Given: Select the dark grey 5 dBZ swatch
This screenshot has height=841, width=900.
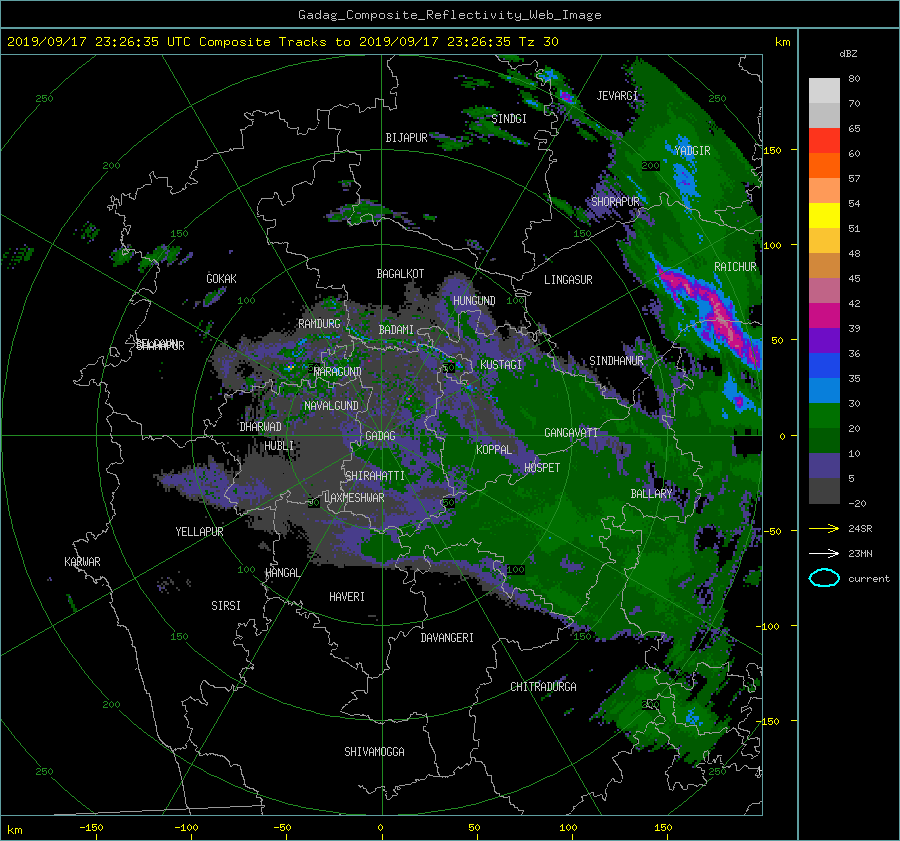Looking at the screenshot, I should click(824, 490).
